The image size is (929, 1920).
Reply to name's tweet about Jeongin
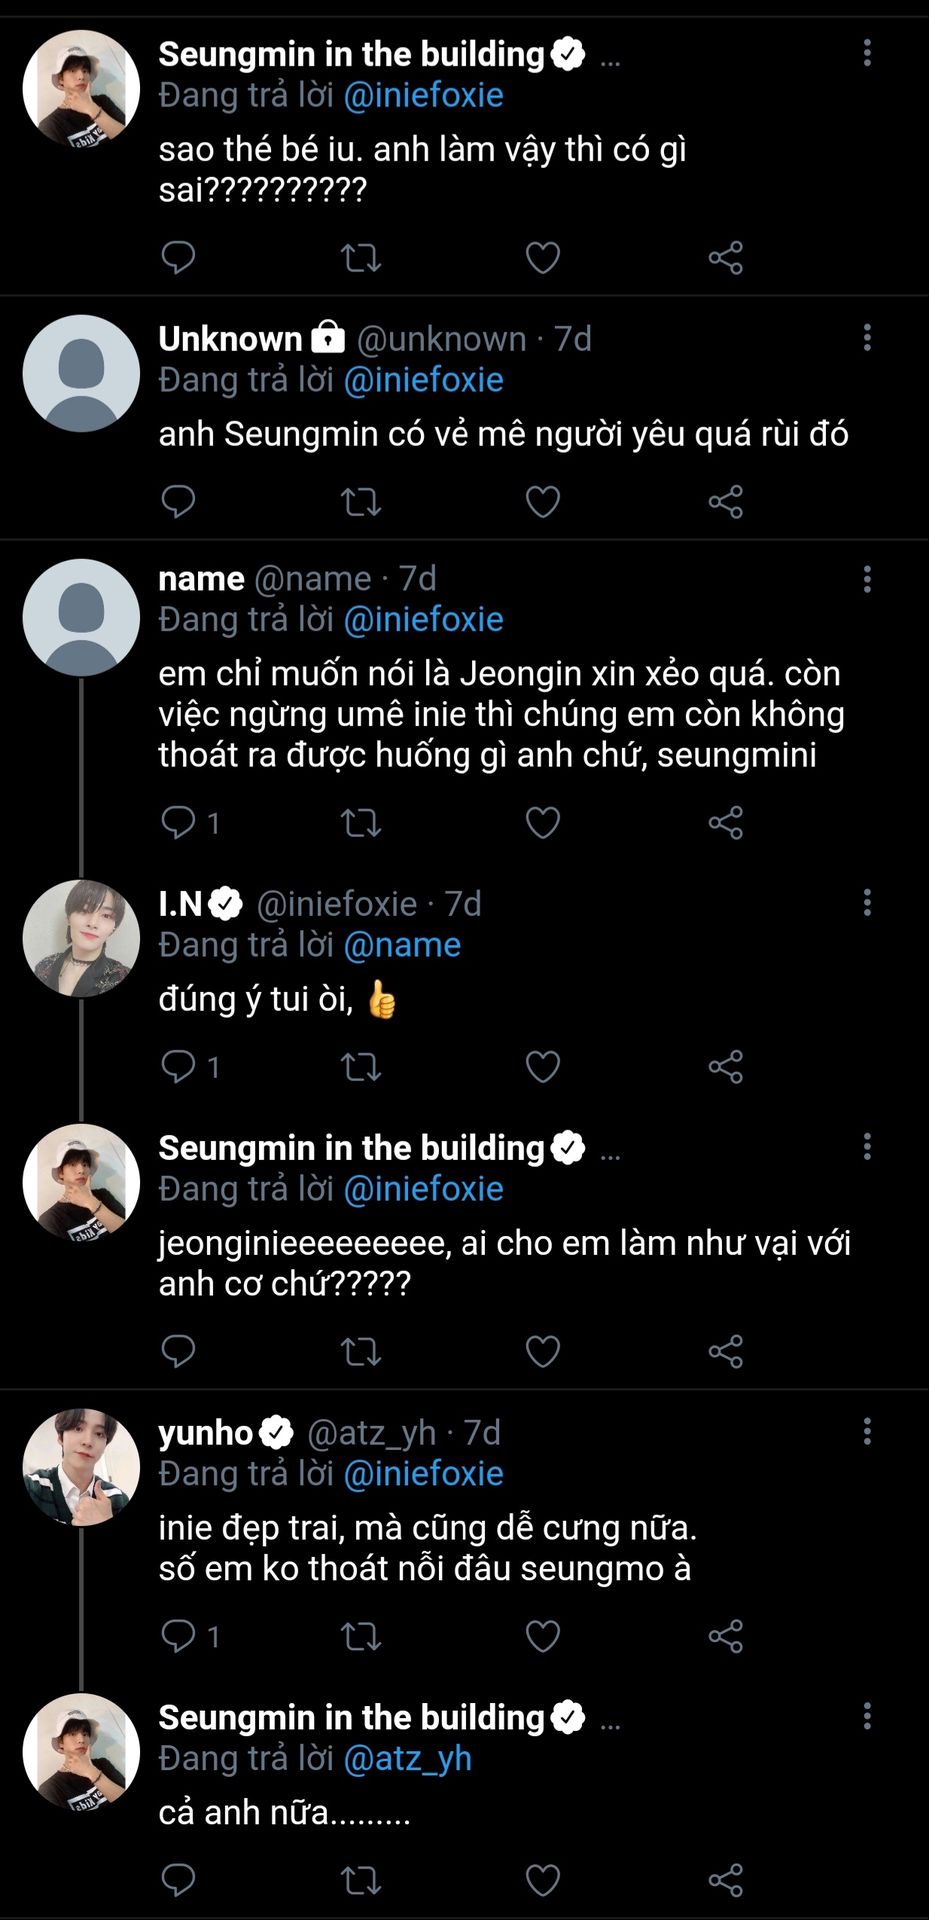[x=179, y=823]
